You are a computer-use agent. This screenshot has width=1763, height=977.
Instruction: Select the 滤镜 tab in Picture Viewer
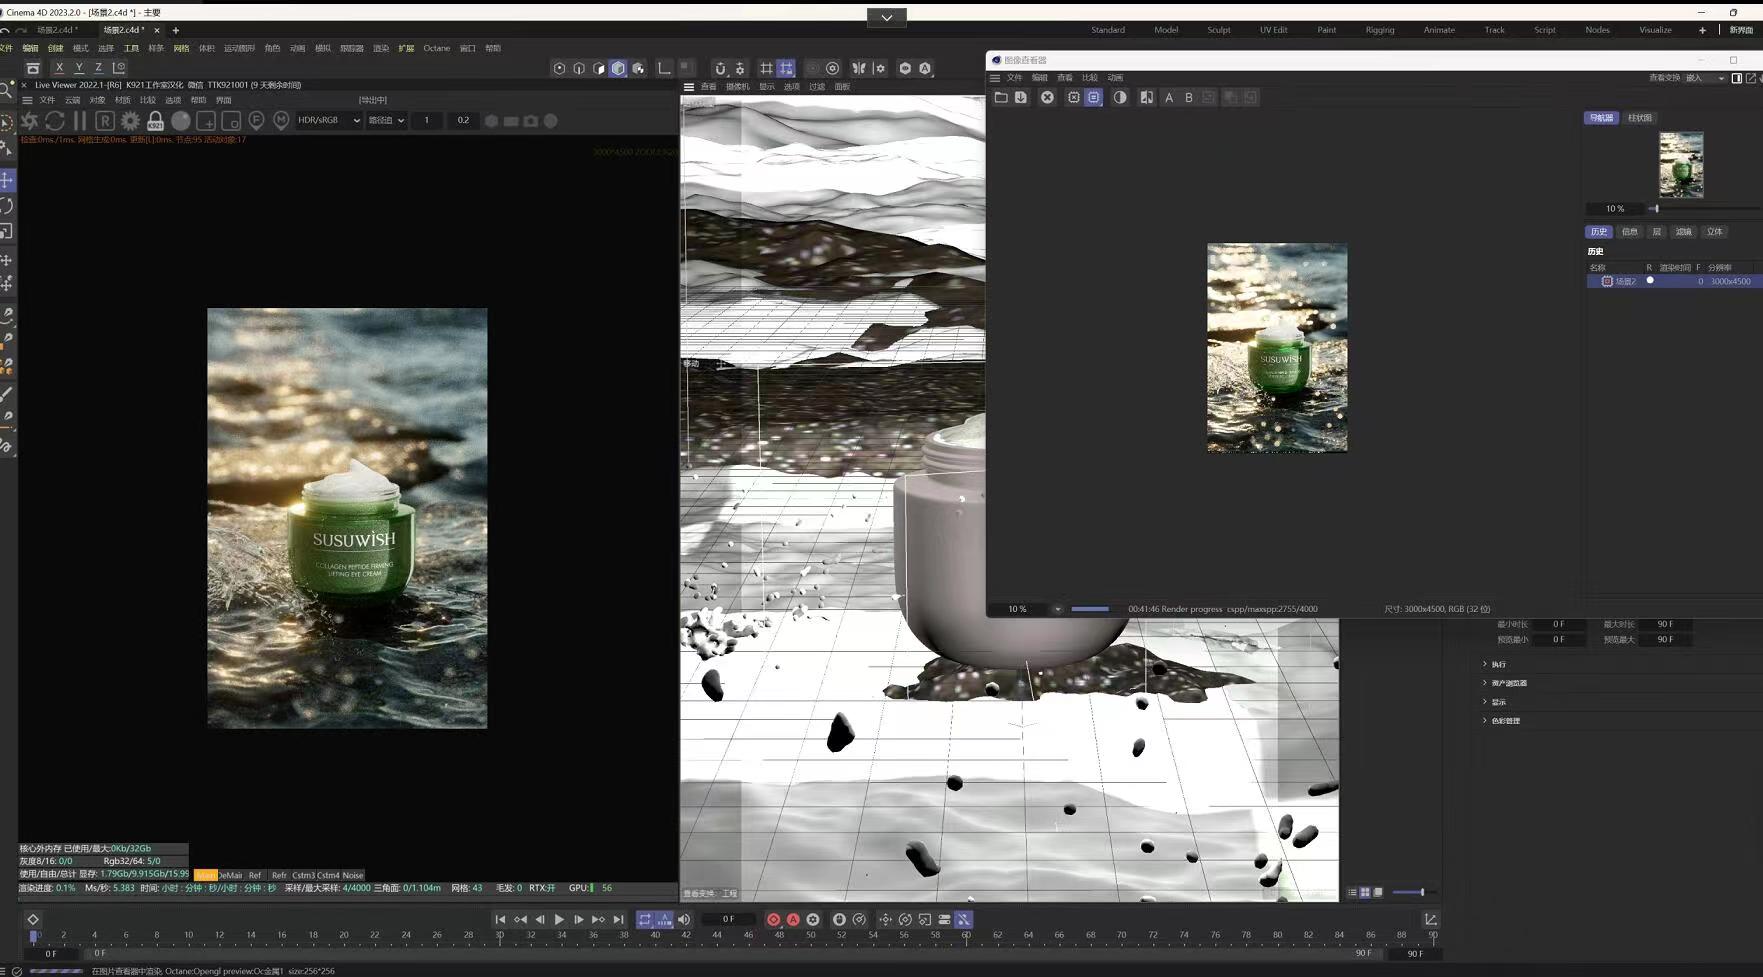click(1684, 232)
